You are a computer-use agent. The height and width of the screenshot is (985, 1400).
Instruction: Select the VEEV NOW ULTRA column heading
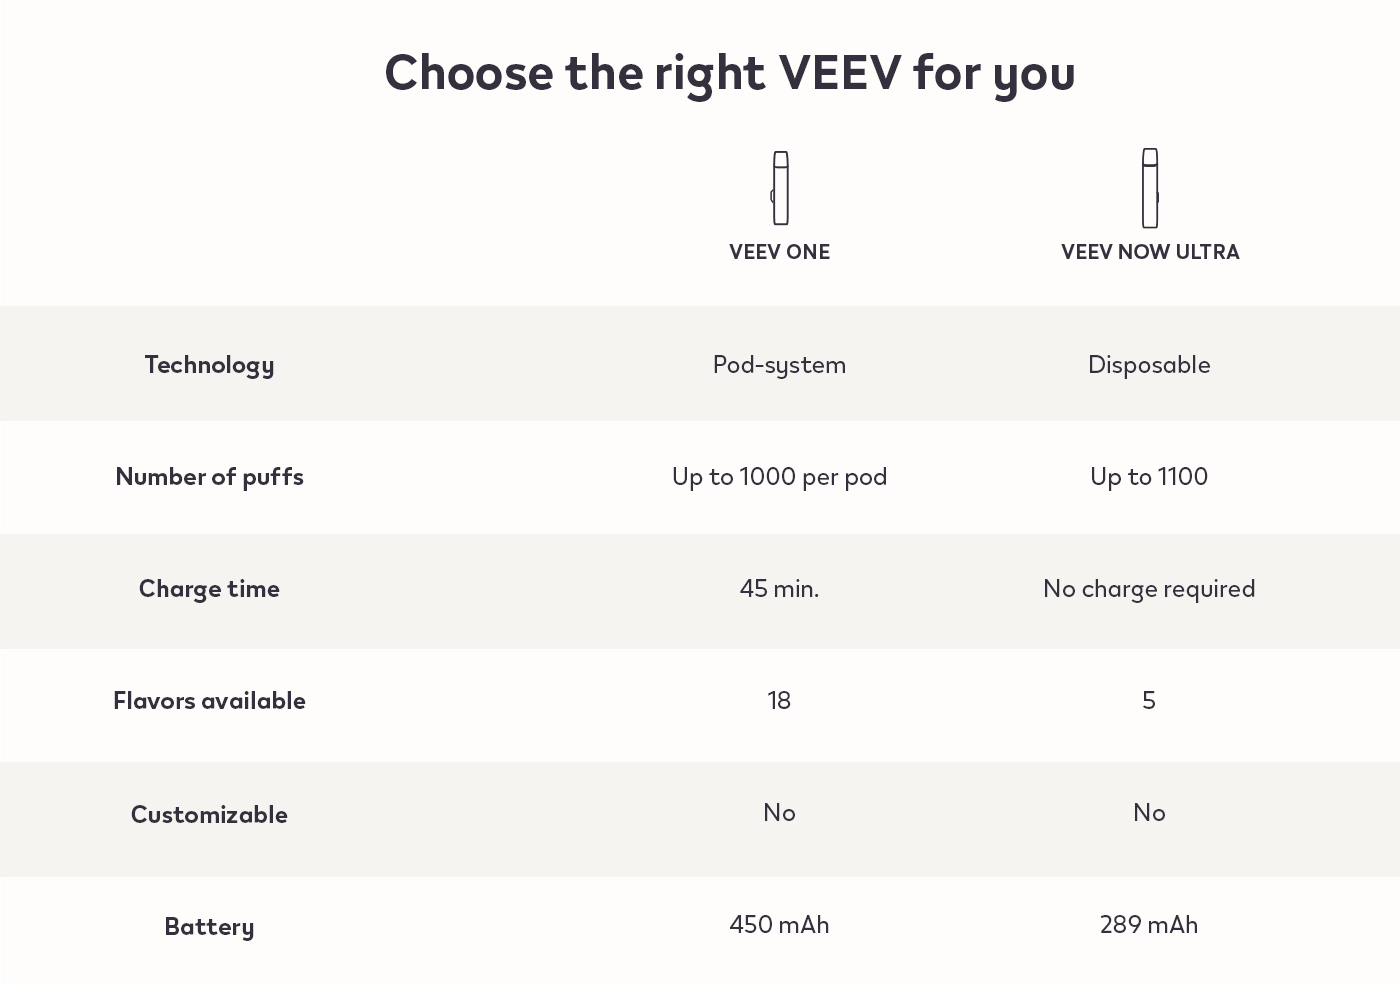[1150, 252]
